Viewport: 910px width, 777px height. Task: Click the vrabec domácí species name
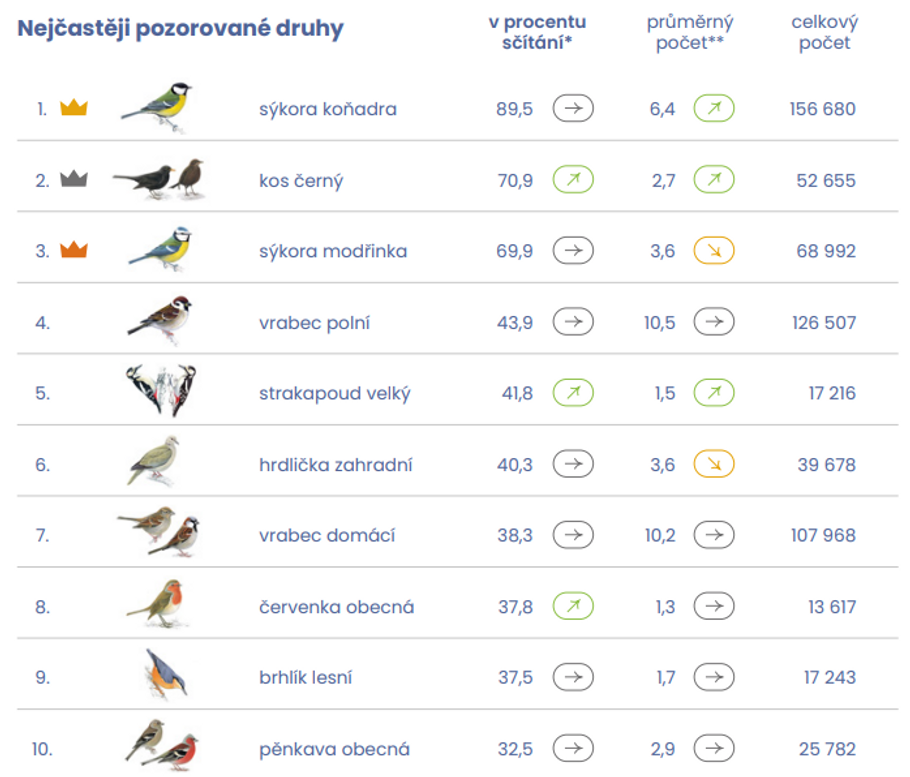326,535
